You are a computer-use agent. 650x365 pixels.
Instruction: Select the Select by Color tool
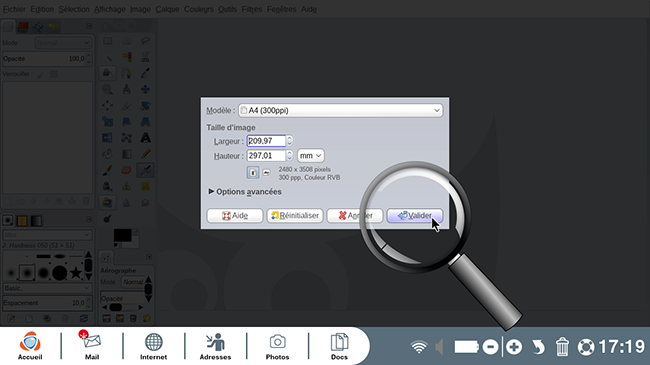click(x=126, y=57)
